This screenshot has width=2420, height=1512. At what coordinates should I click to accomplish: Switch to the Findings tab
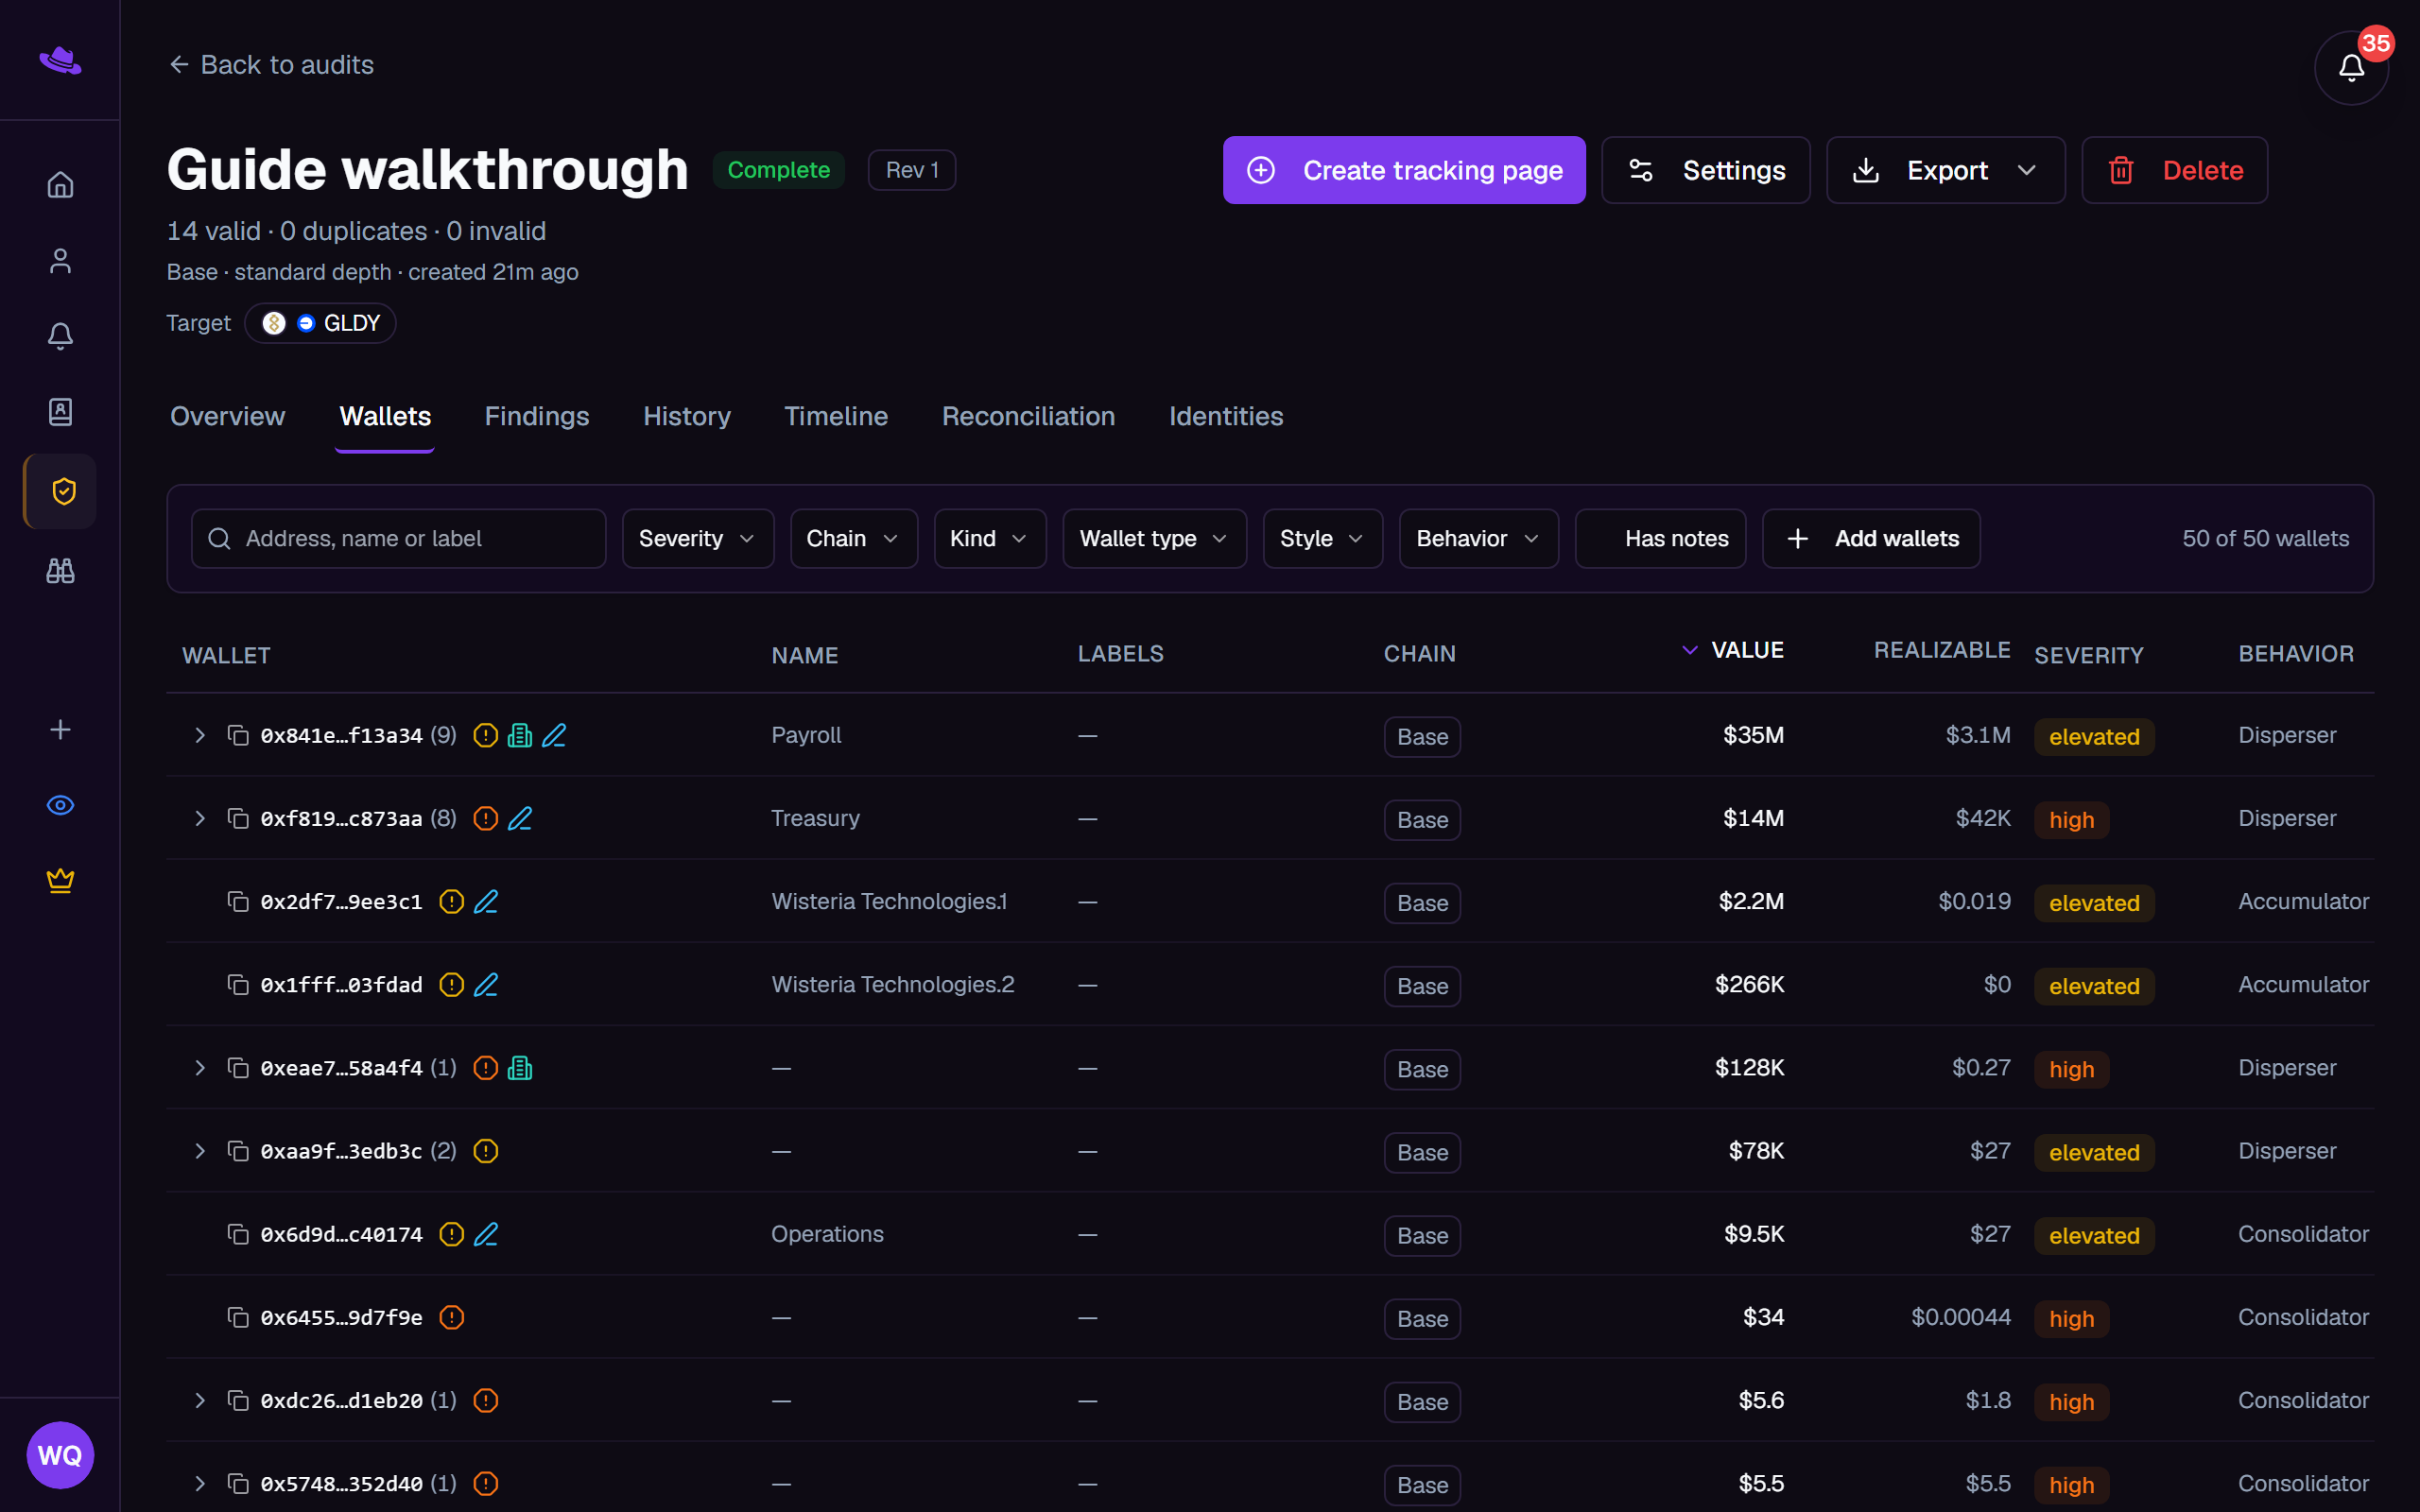tap(537, 416)
